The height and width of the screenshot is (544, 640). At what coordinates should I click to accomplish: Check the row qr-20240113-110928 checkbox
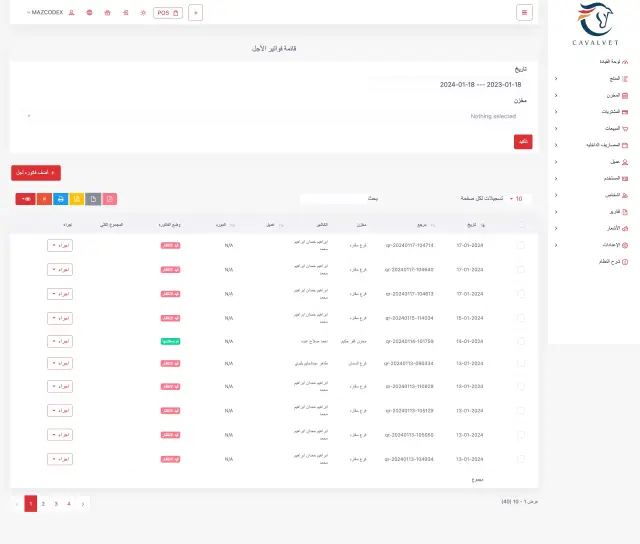coord(521,386)
